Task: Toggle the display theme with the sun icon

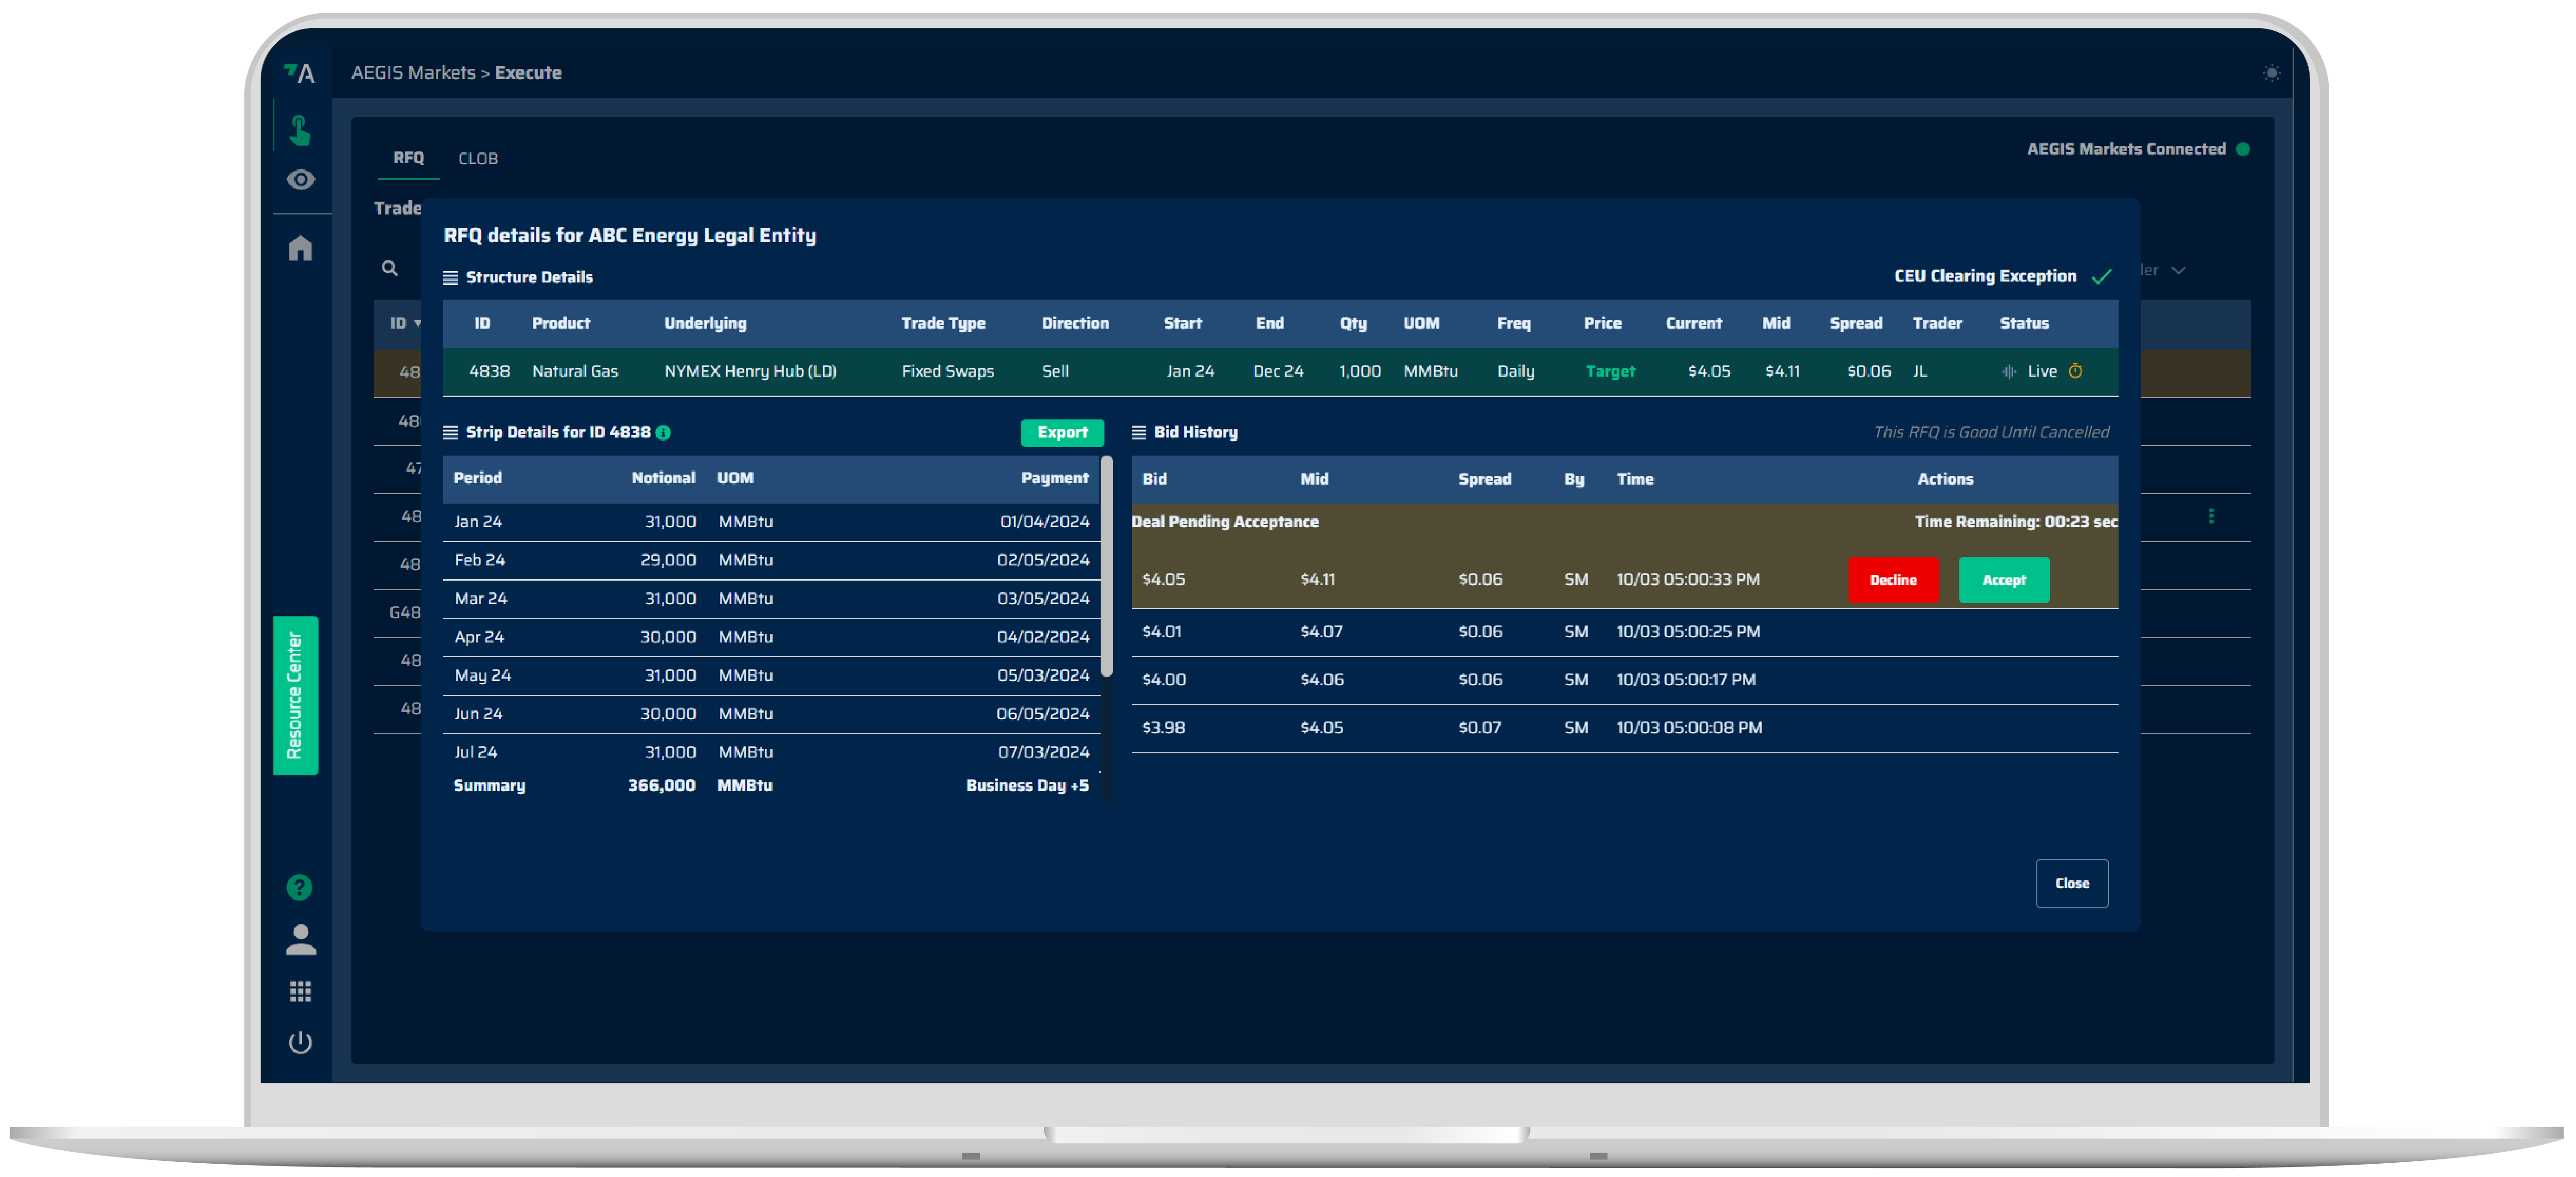Action: click(x=2271, y=72)
